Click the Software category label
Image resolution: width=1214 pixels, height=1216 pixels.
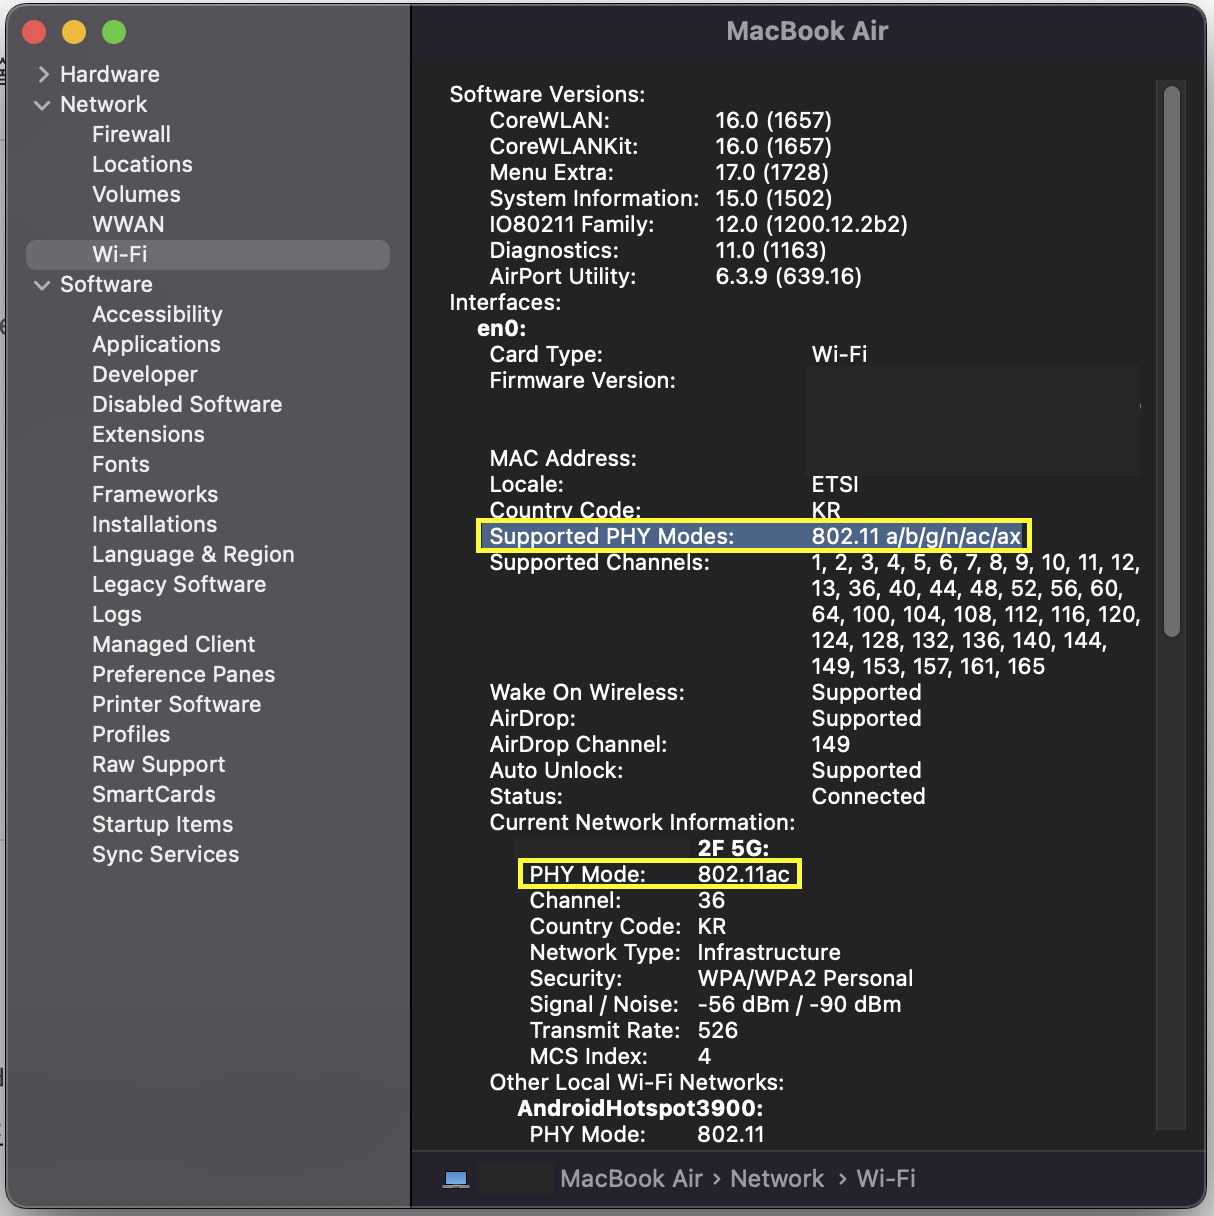[x=106, y=284]
